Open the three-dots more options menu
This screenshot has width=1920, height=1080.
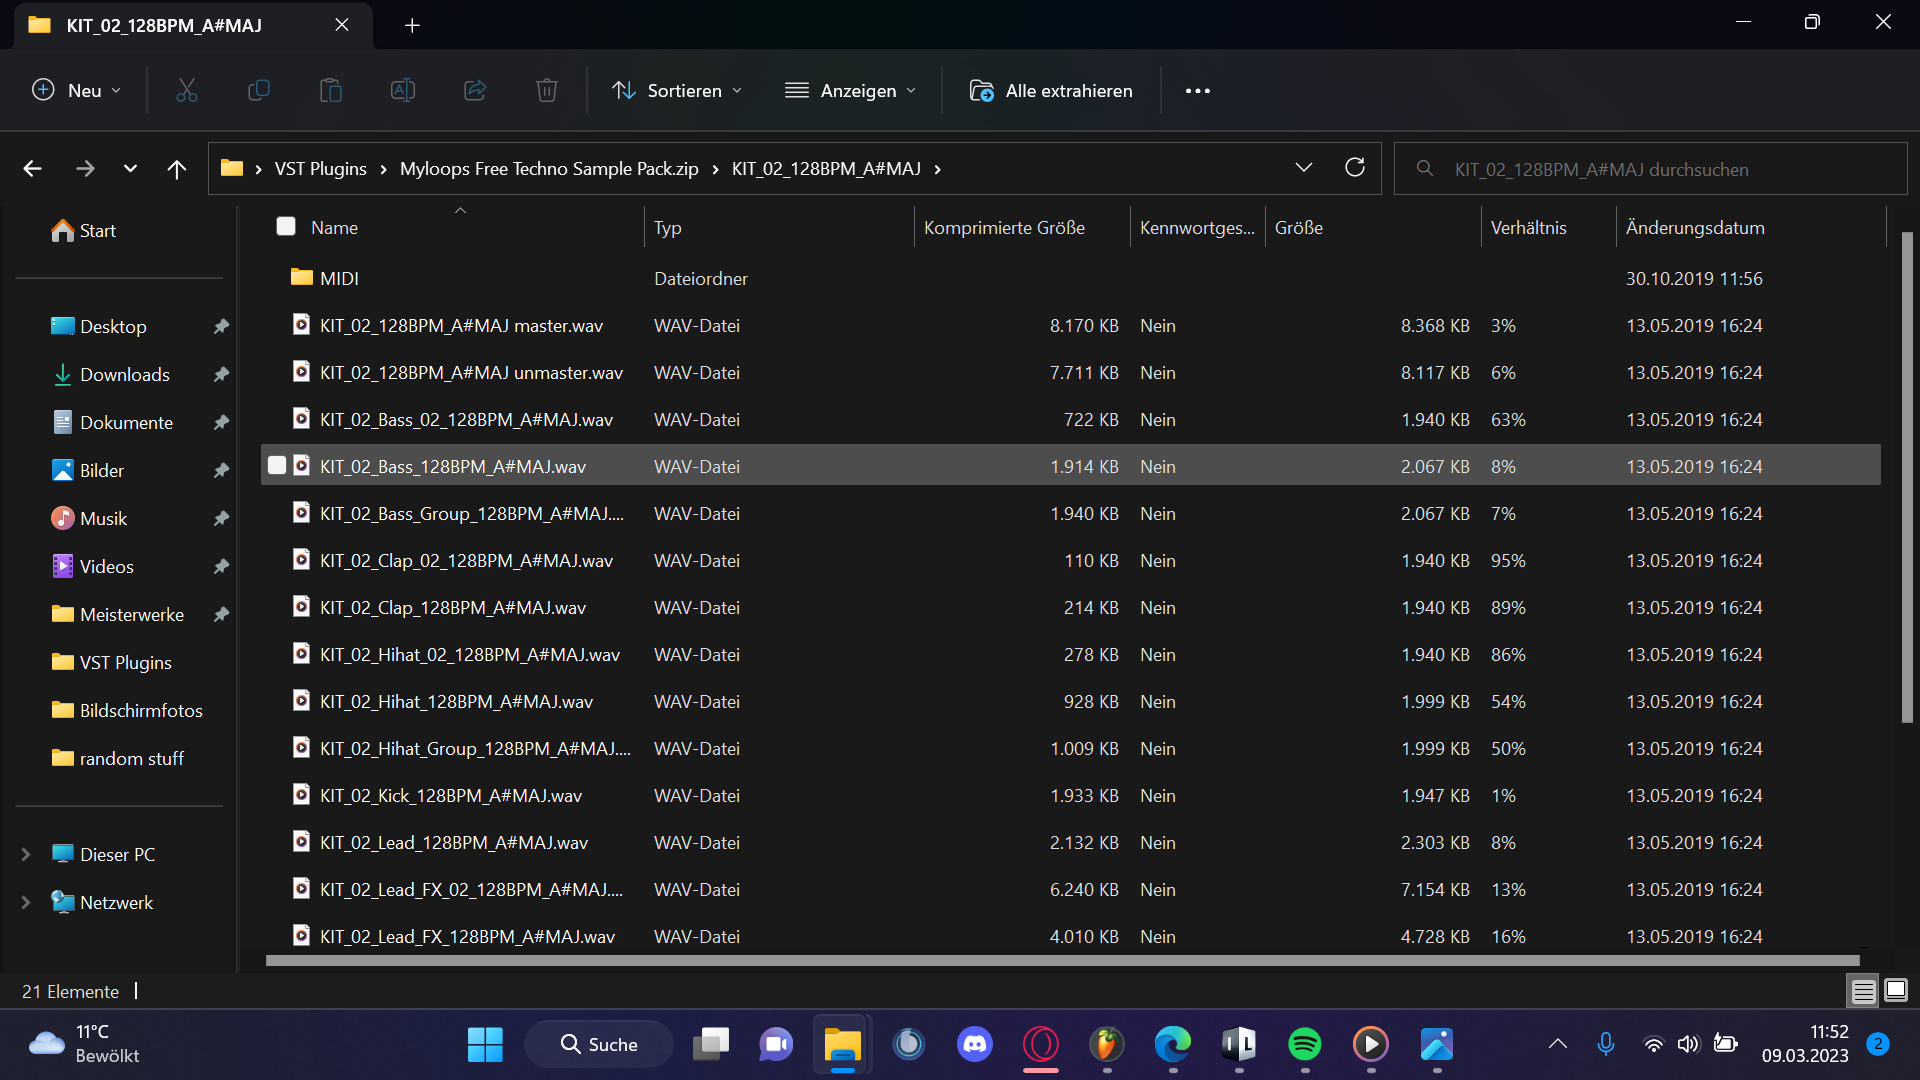[x=1197, y=91]
